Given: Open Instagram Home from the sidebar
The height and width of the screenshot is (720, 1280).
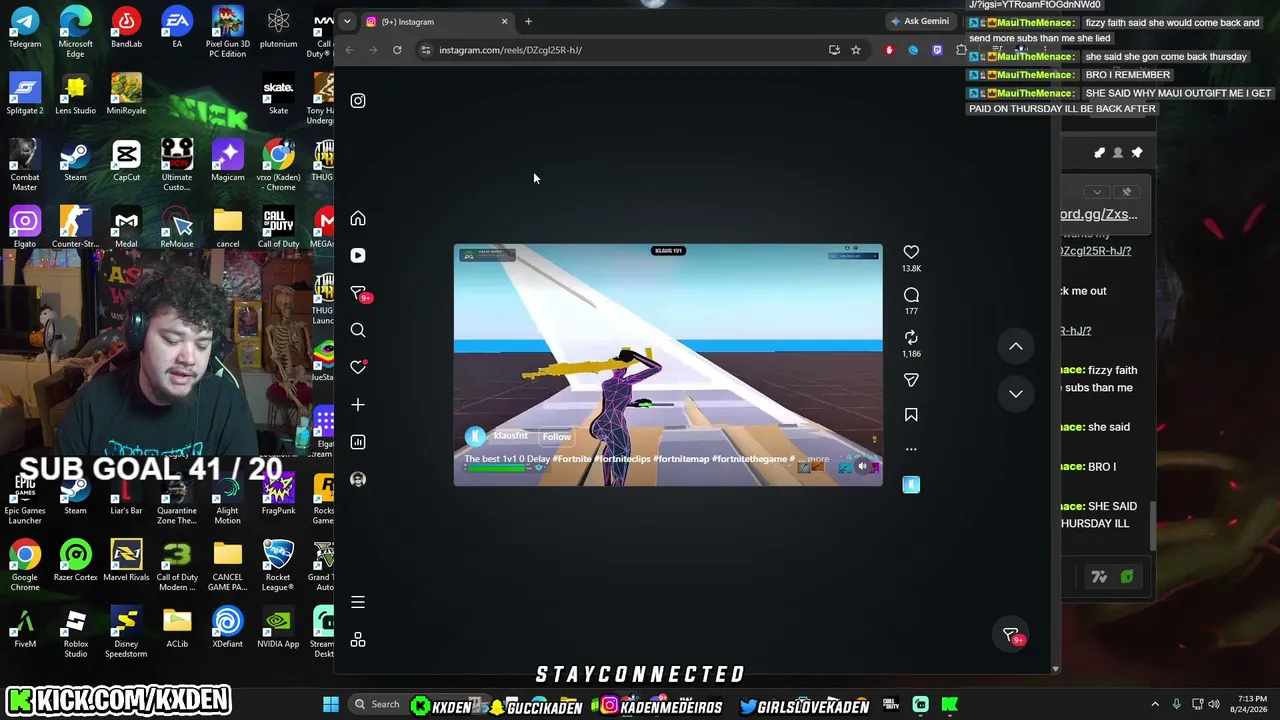Looking at the screenshot, I should click(x=358, y=218).
